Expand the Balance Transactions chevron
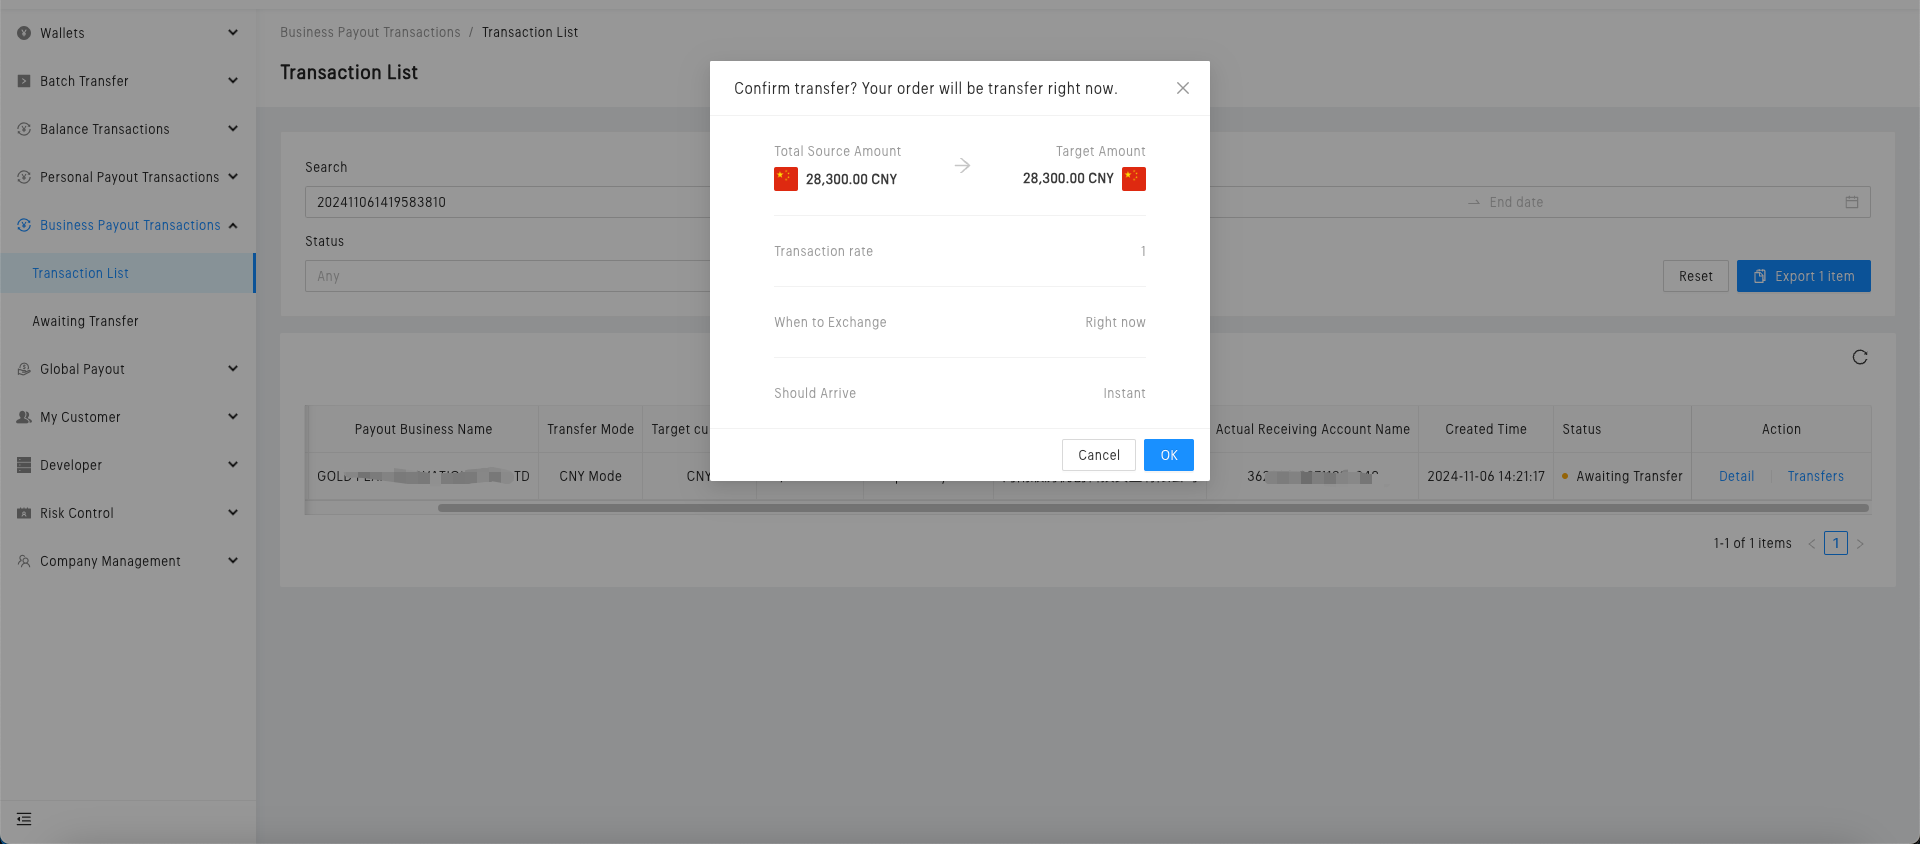 233,129
